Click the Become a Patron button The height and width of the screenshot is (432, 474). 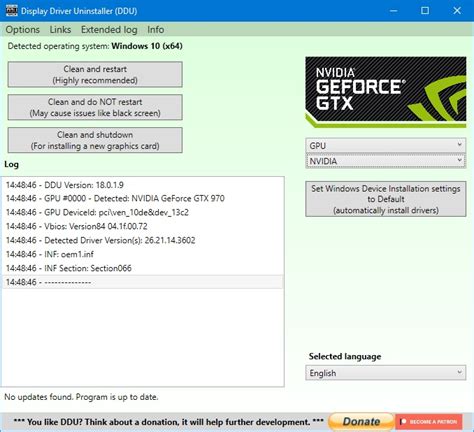click(x=429, y=422)
